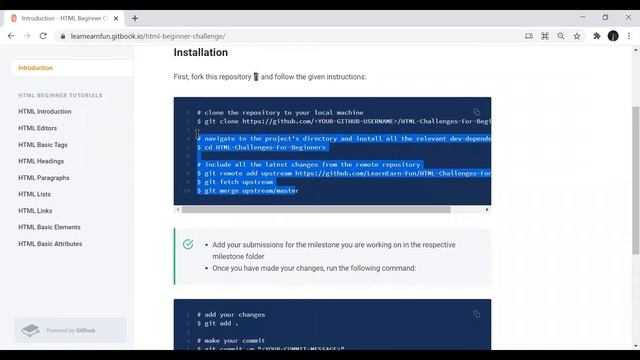640x360 pixels.
Task: Open the HTML Lists page
Action: 34,194
